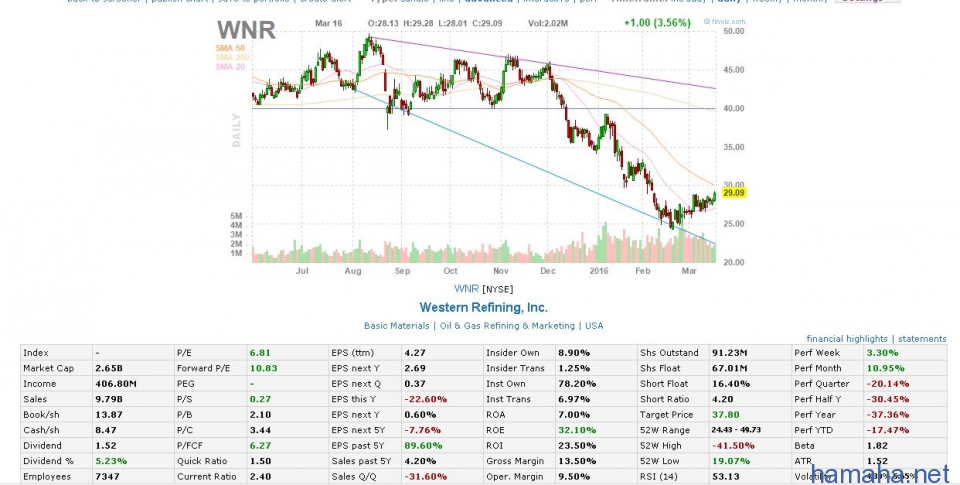This screenshot has height=485, width=960.
Task: Click the yellow 29.09 price tag
Action: [733, 193]
